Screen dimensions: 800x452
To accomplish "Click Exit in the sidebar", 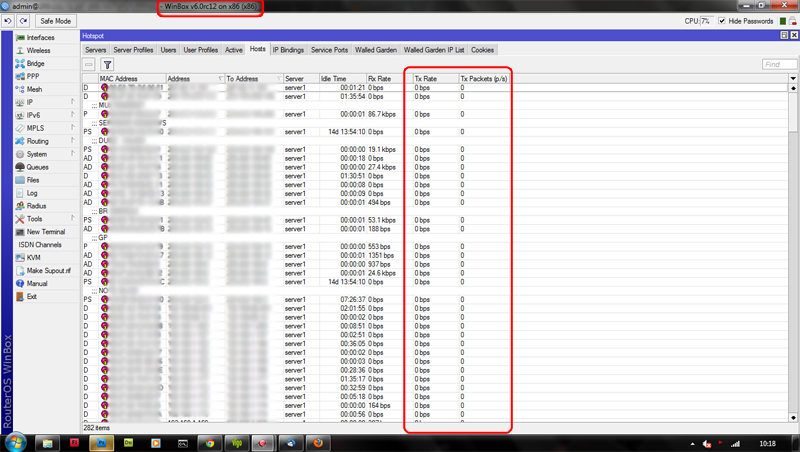I will point(32,296).
